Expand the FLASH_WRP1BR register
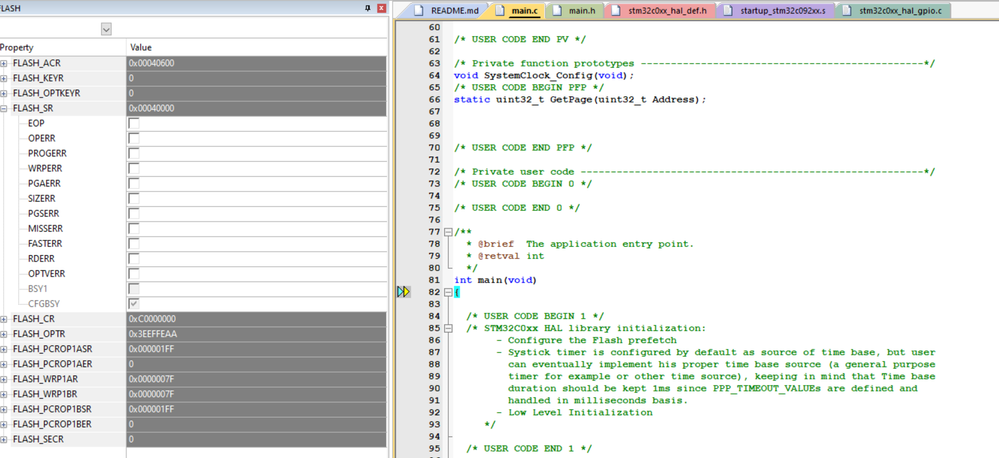Image resolution: width=999 pixels, height=458 pixels. pos(4,394)
